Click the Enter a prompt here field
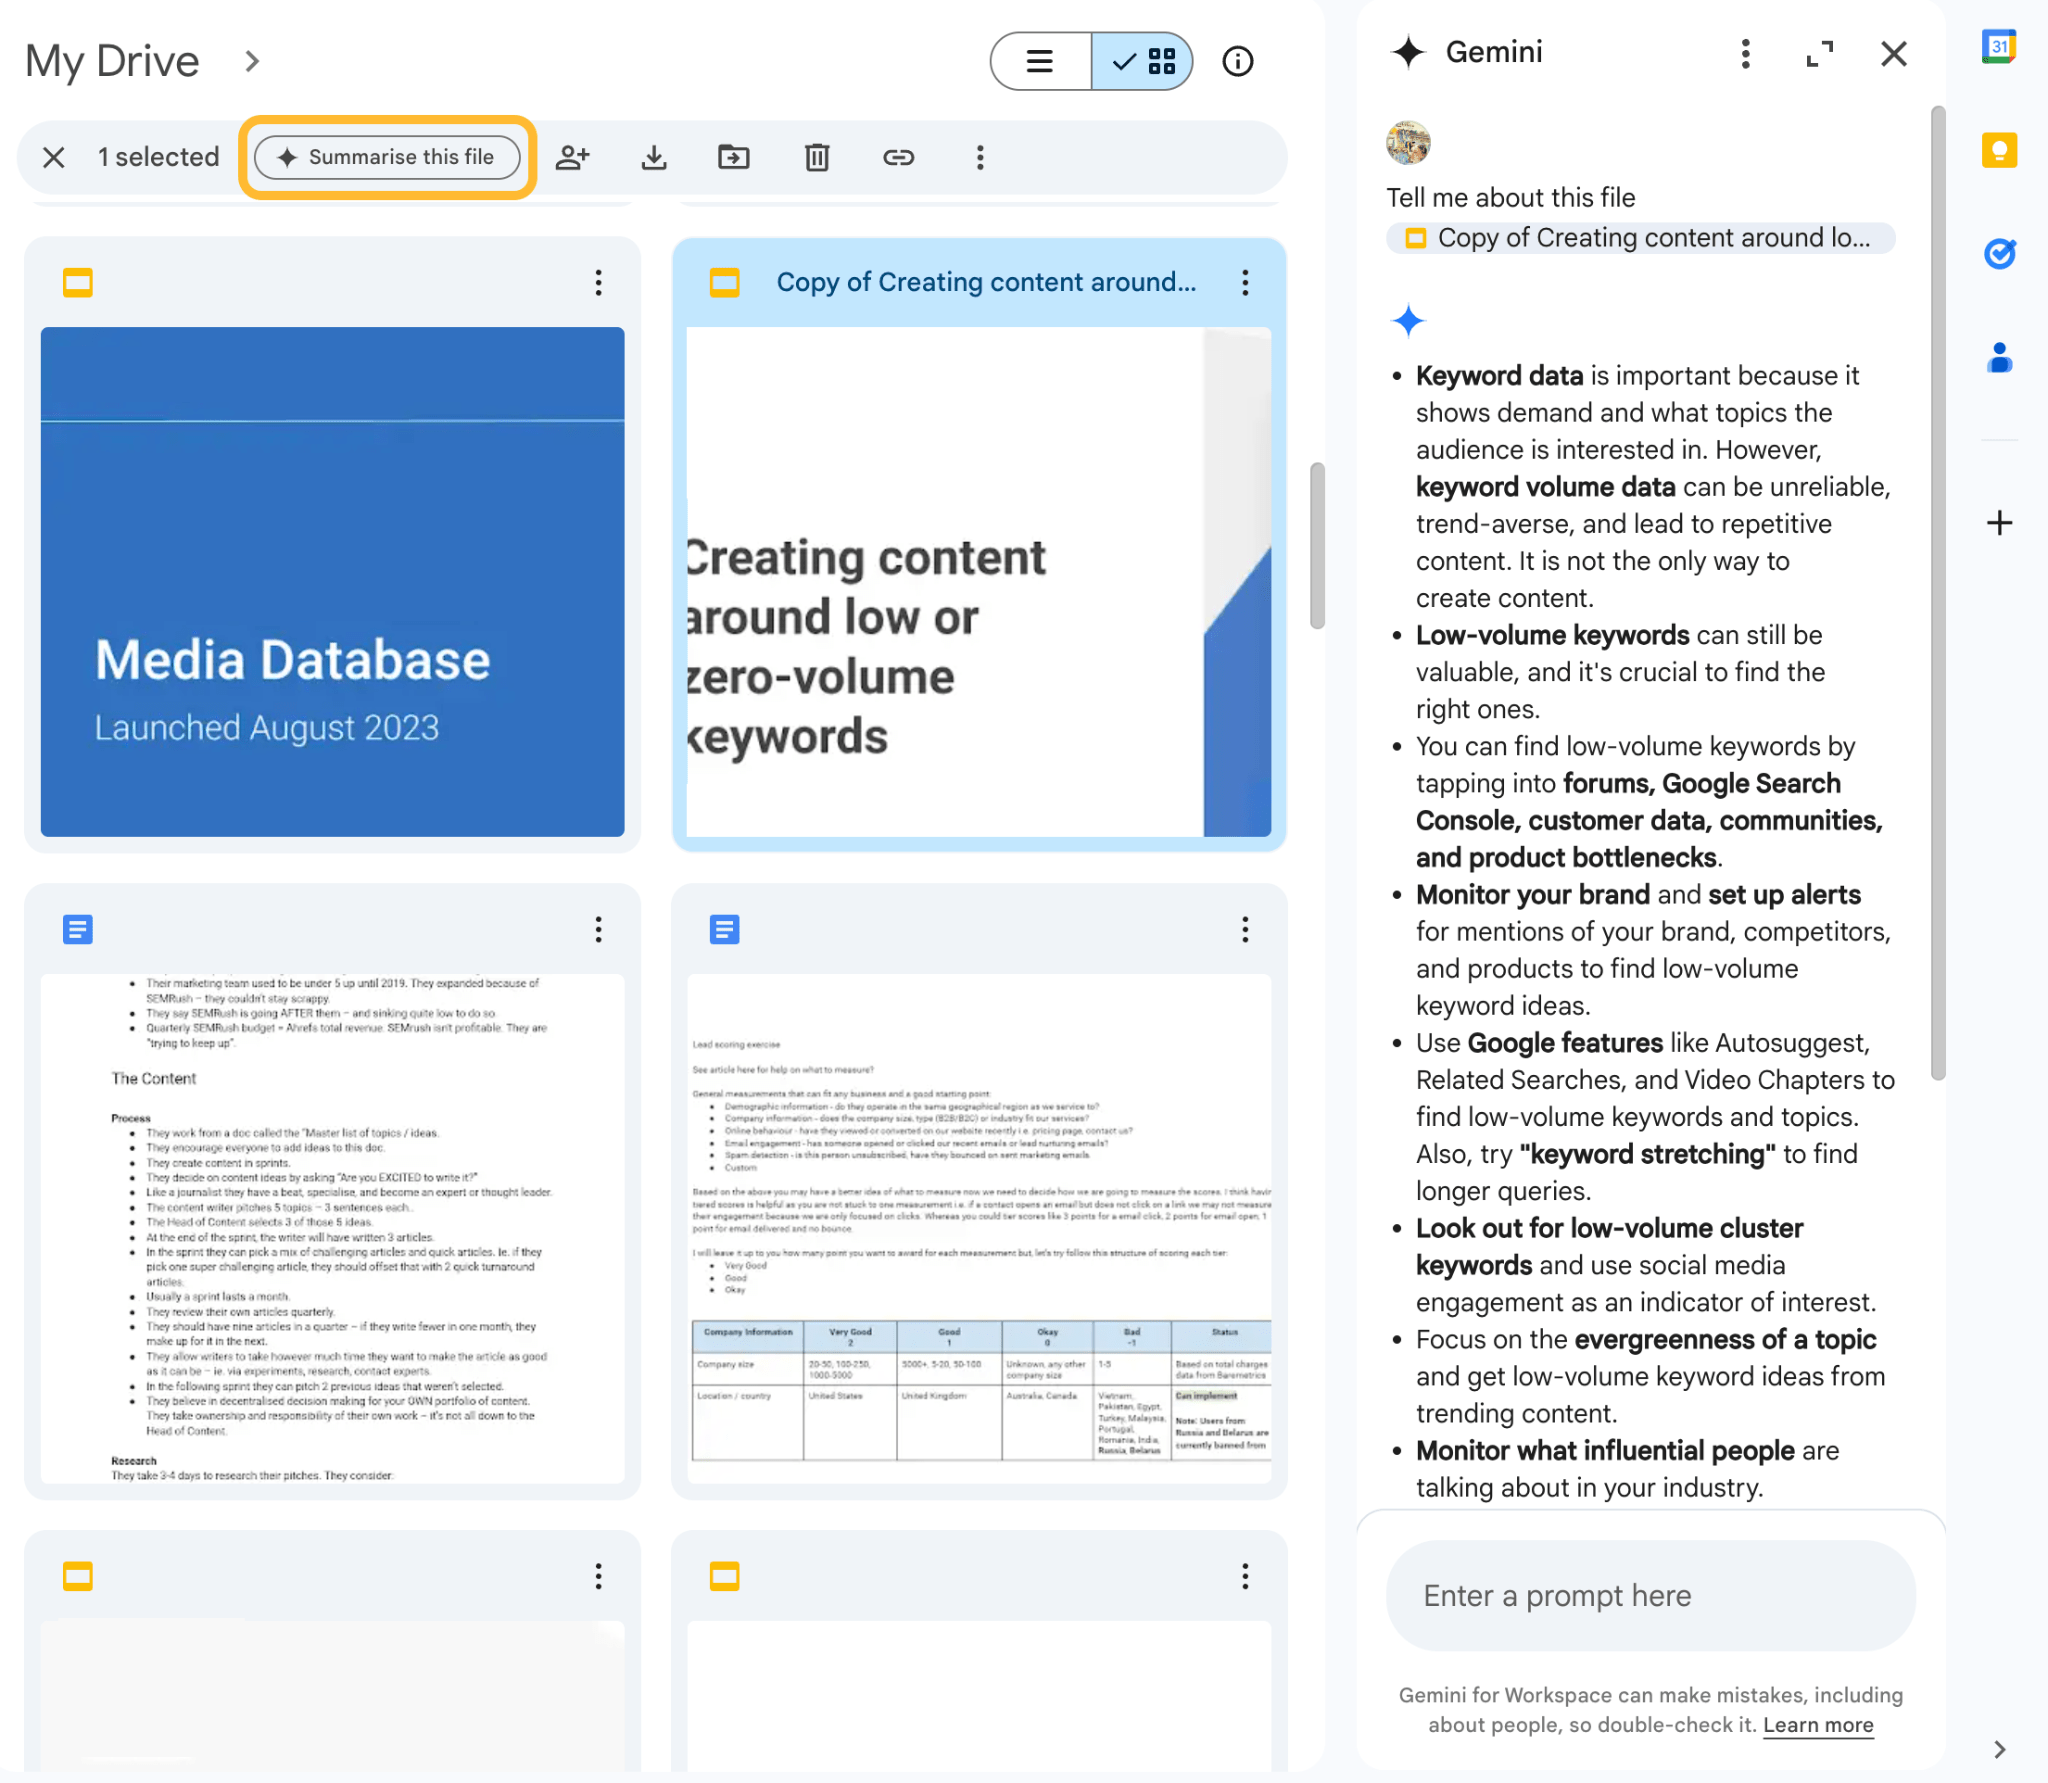The image size is (2048, 1783). [x=1650, y=1595]
